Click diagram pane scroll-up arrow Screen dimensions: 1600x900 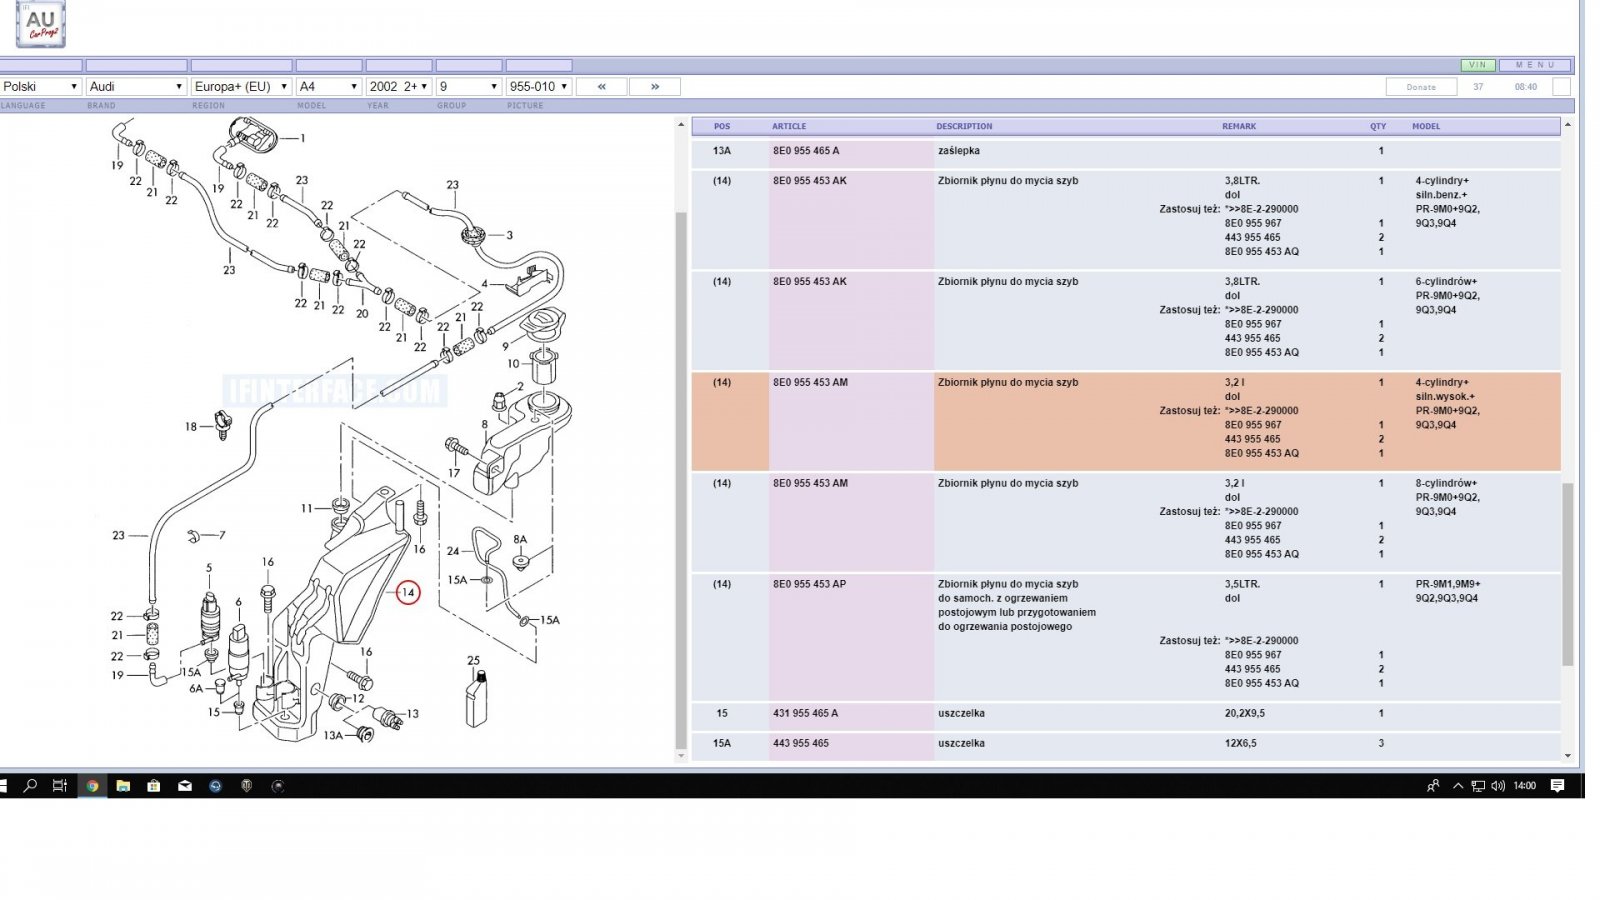tap(681, 126)
